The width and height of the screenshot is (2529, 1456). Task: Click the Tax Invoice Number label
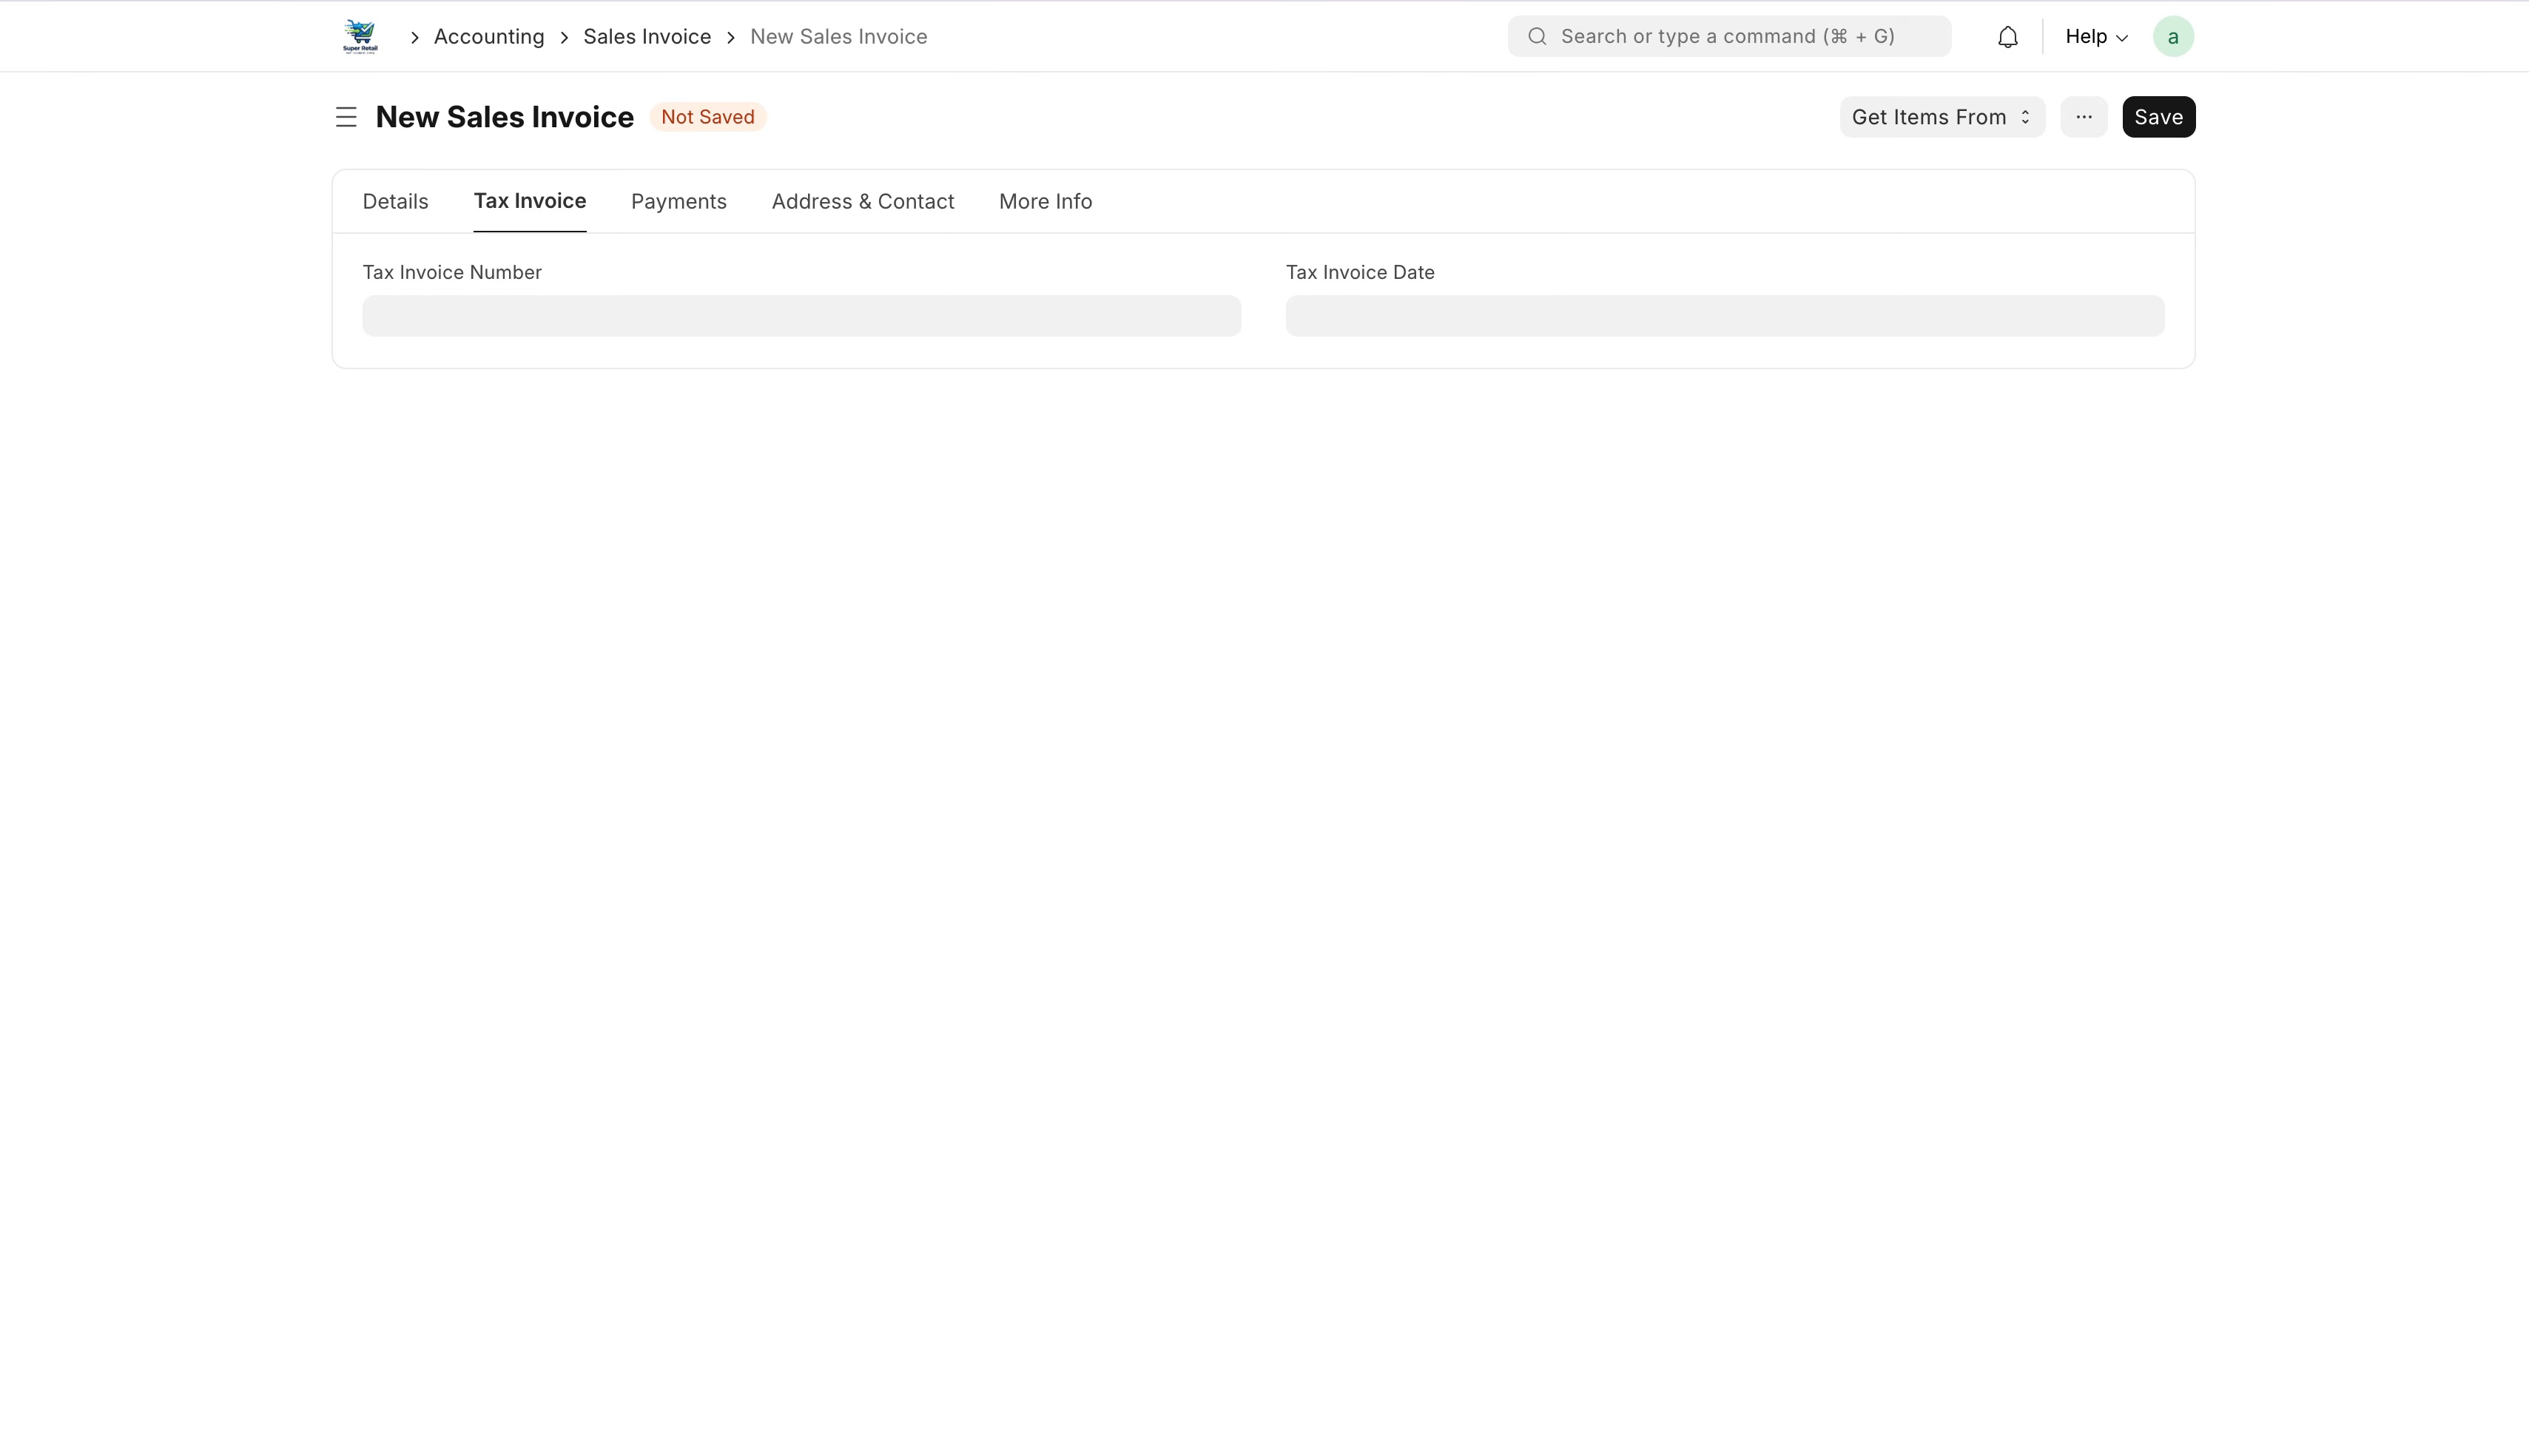pyautogui.click(x=451, y=272)
